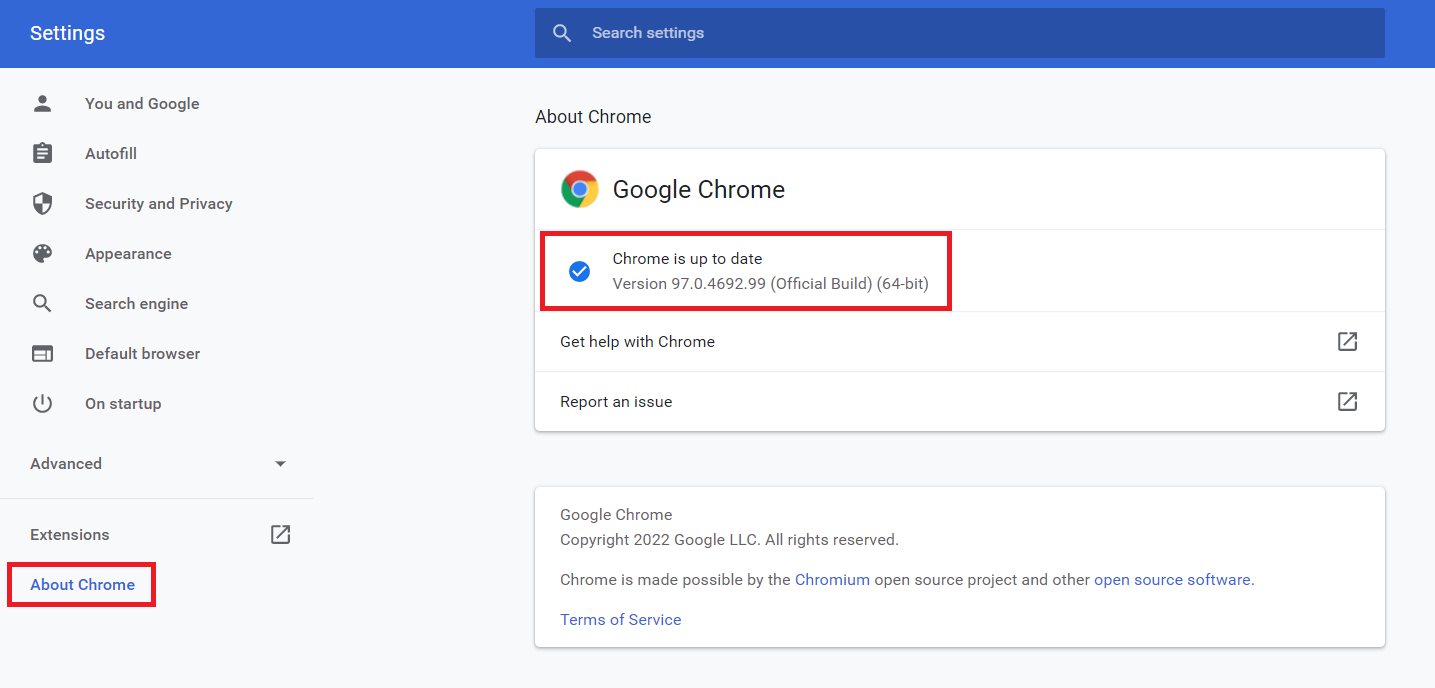1435x688 pixels.
Task: Open the Chromium project link
Action: pos(832,579)
